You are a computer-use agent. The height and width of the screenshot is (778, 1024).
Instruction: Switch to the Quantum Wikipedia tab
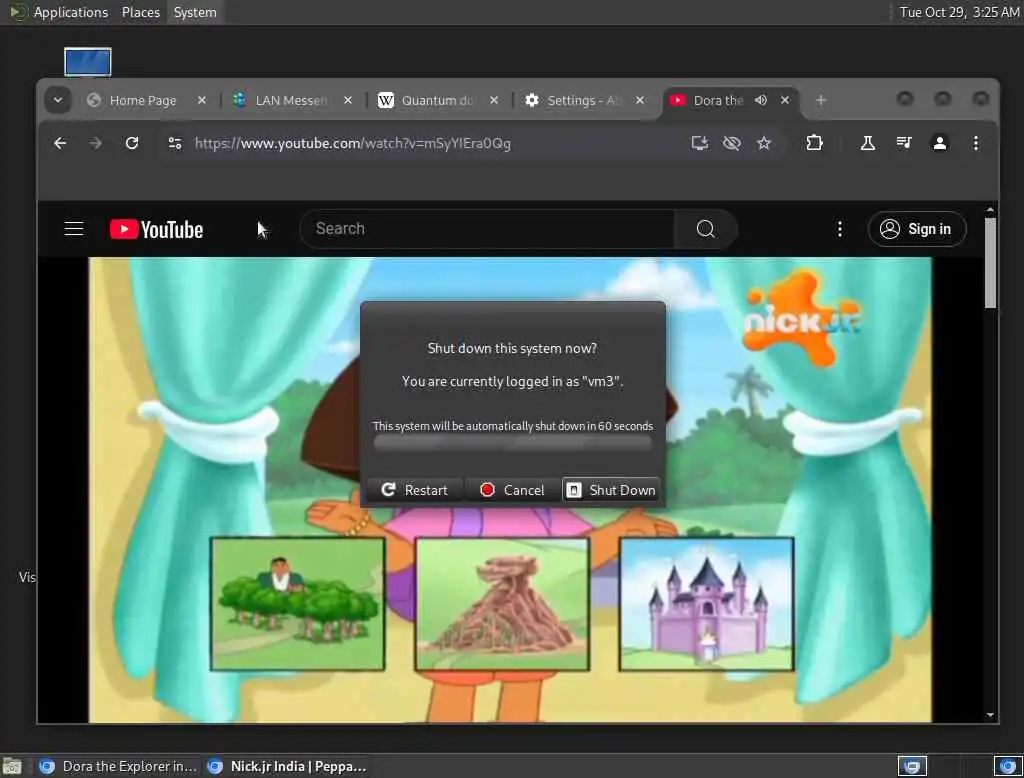(x=436, y=101)
